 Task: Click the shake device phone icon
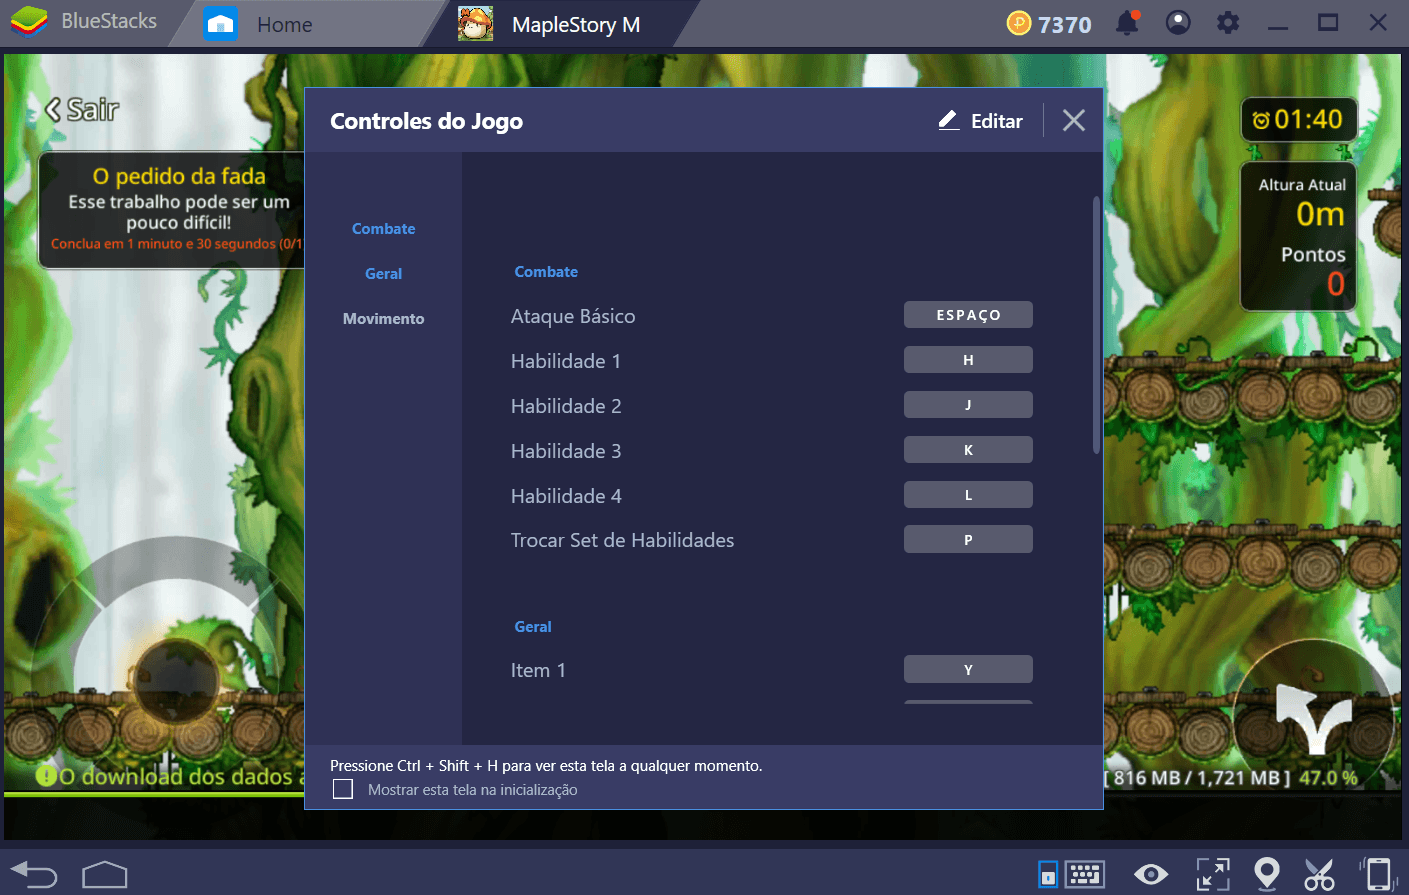(x=1378, y=874)
